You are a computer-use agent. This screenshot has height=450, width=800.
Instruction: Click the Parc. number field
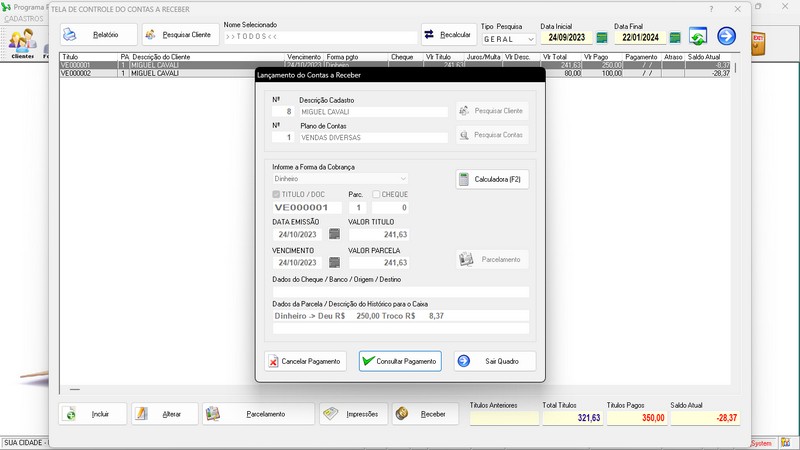[x=358, y=208]
